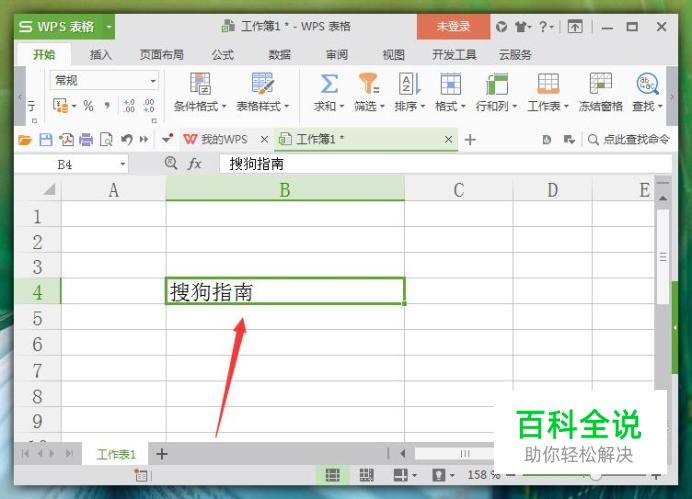Click the undo arrow icon
Screen dimensions: 692x499
point(127,140)
